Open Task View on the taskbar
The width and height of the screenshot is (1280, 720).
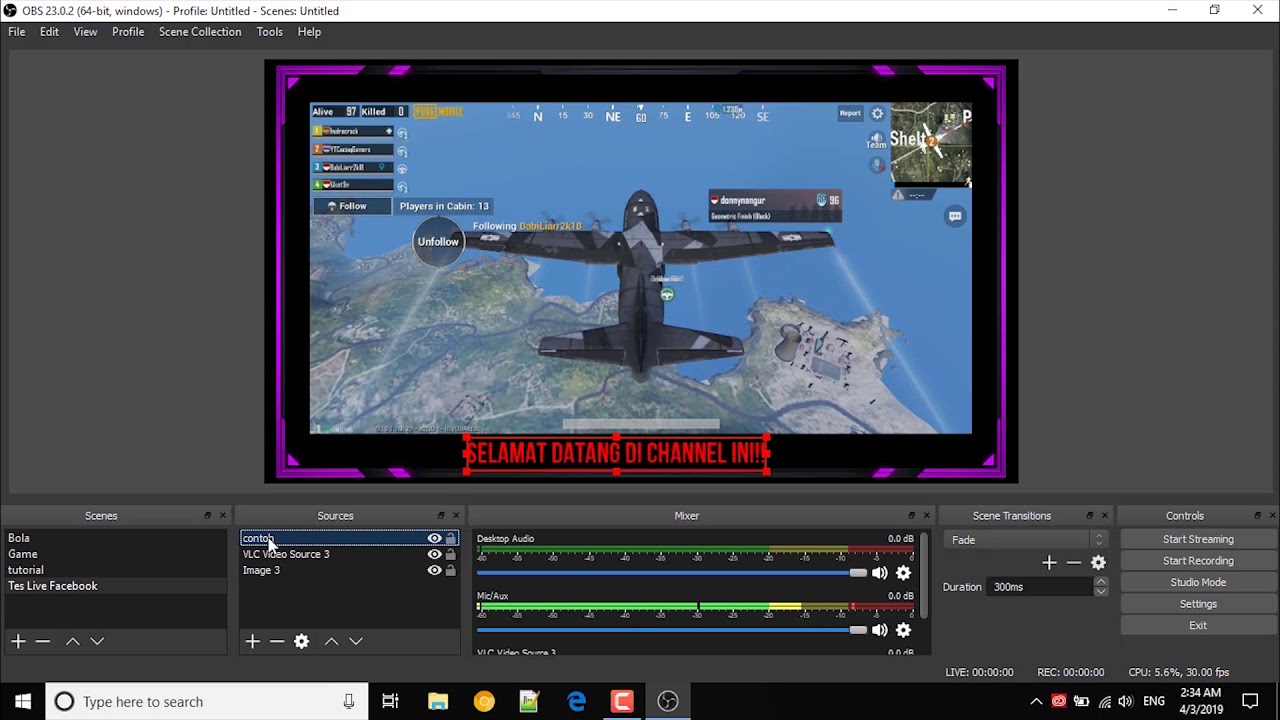(390, 701)
